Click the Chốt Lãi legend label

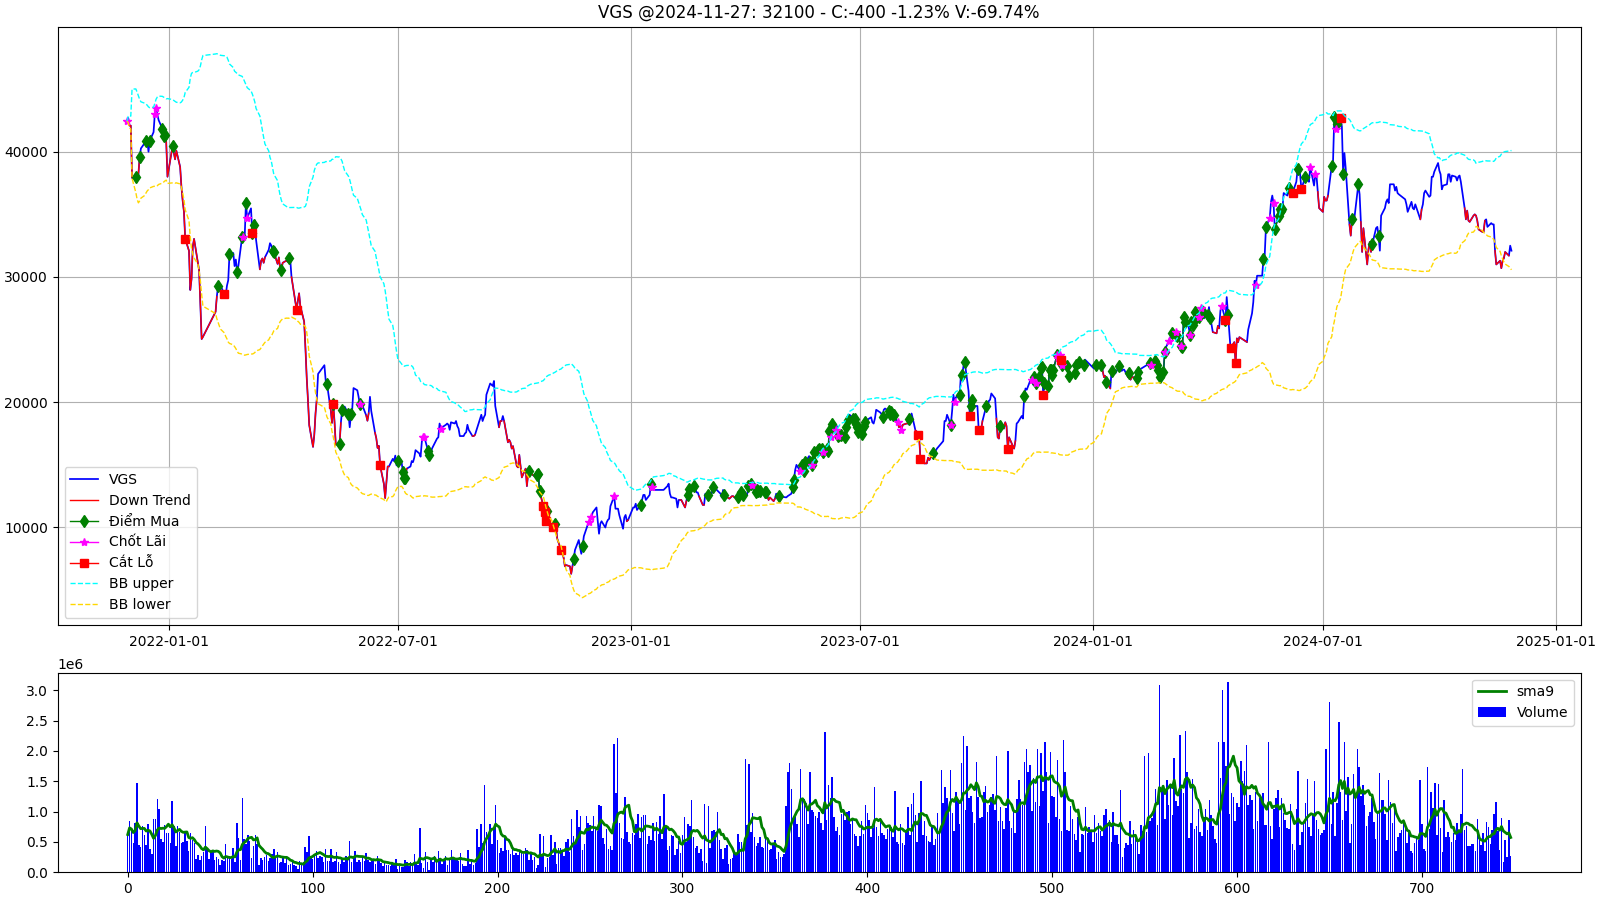137,541
